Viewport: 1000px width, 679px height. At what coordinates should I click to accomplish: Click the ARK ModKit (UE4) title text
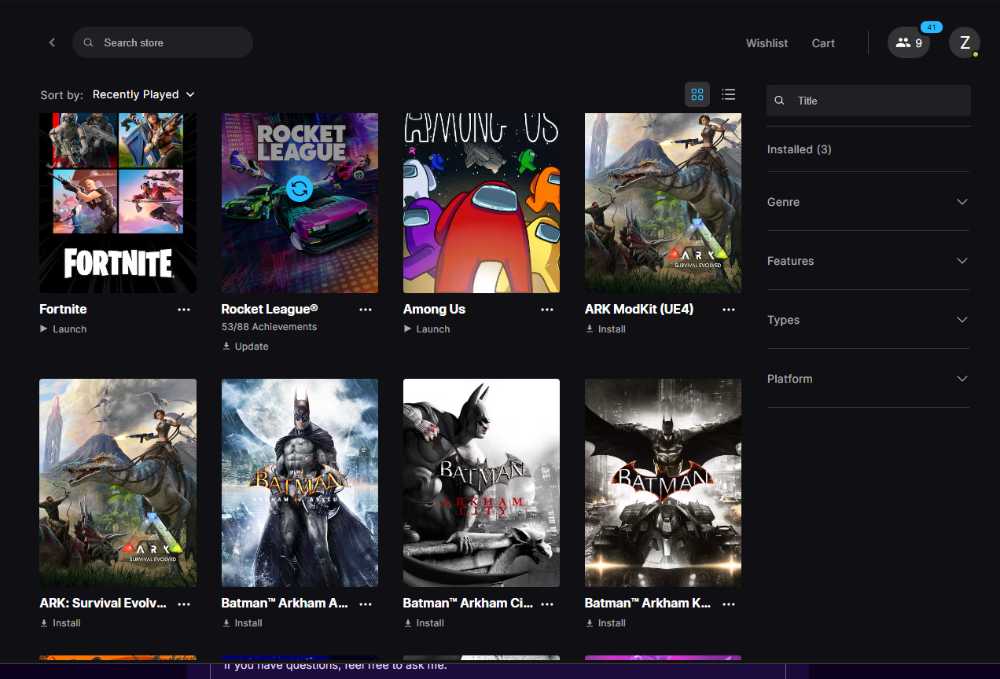(x=639, y=309)
